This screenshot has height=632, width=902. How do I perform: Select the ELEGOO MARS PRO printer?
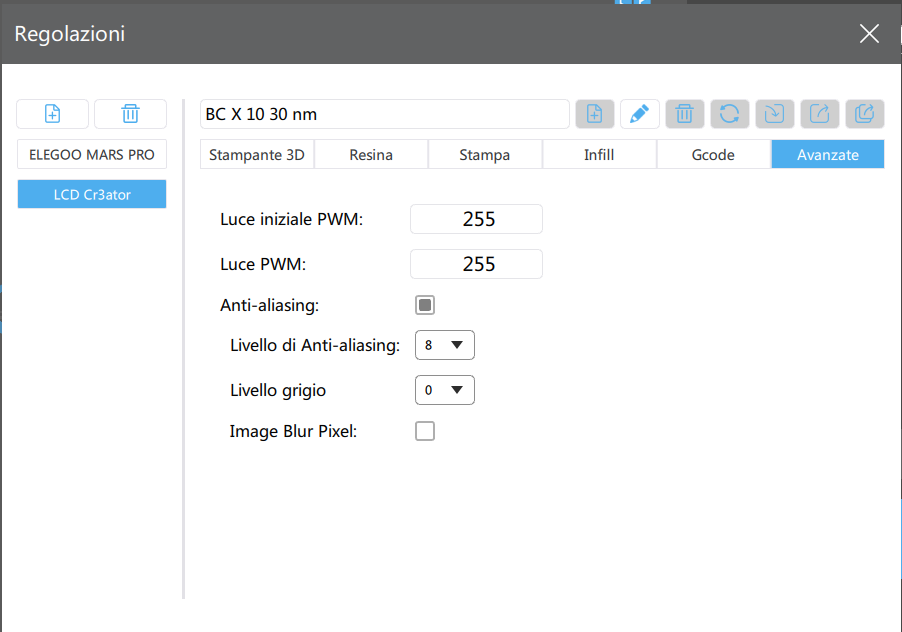tap(92, 154)
